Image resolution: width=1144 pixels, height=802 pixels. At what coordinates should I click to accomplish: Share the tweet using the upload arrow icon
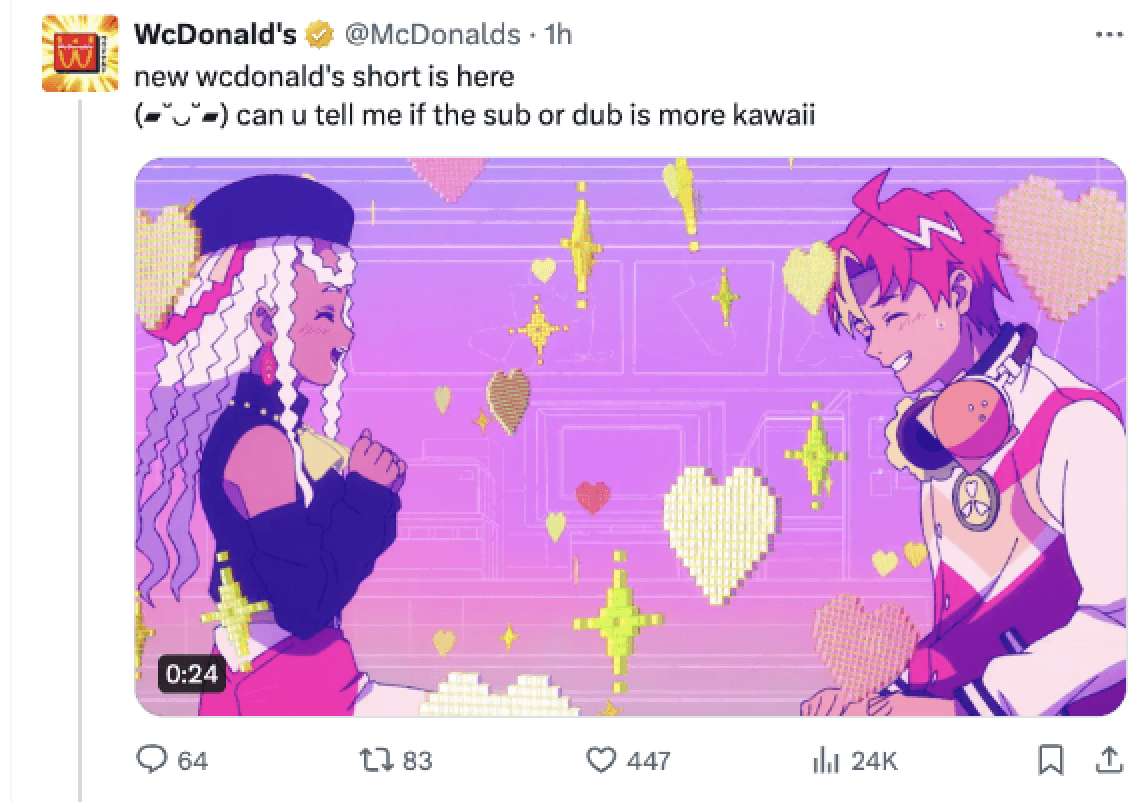tap(1109, 759)
